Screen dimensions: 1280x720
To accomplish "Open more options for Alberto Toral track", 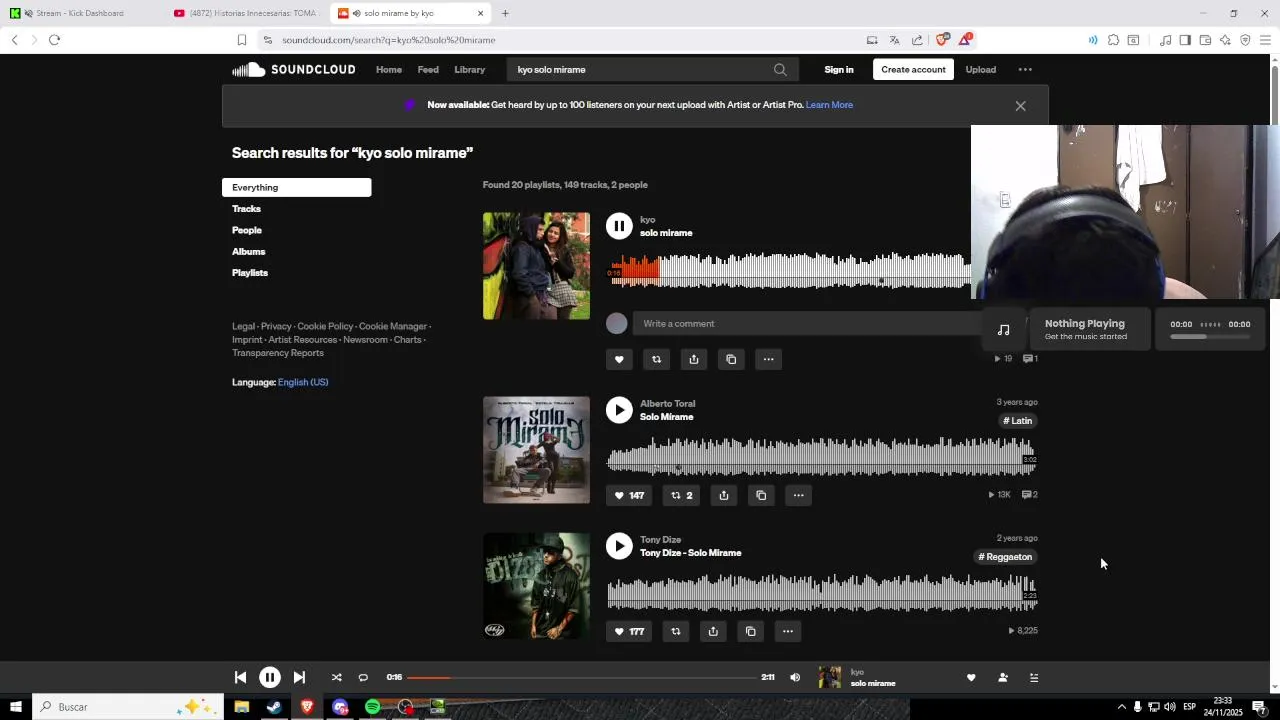I will click(x=798, y=495).
